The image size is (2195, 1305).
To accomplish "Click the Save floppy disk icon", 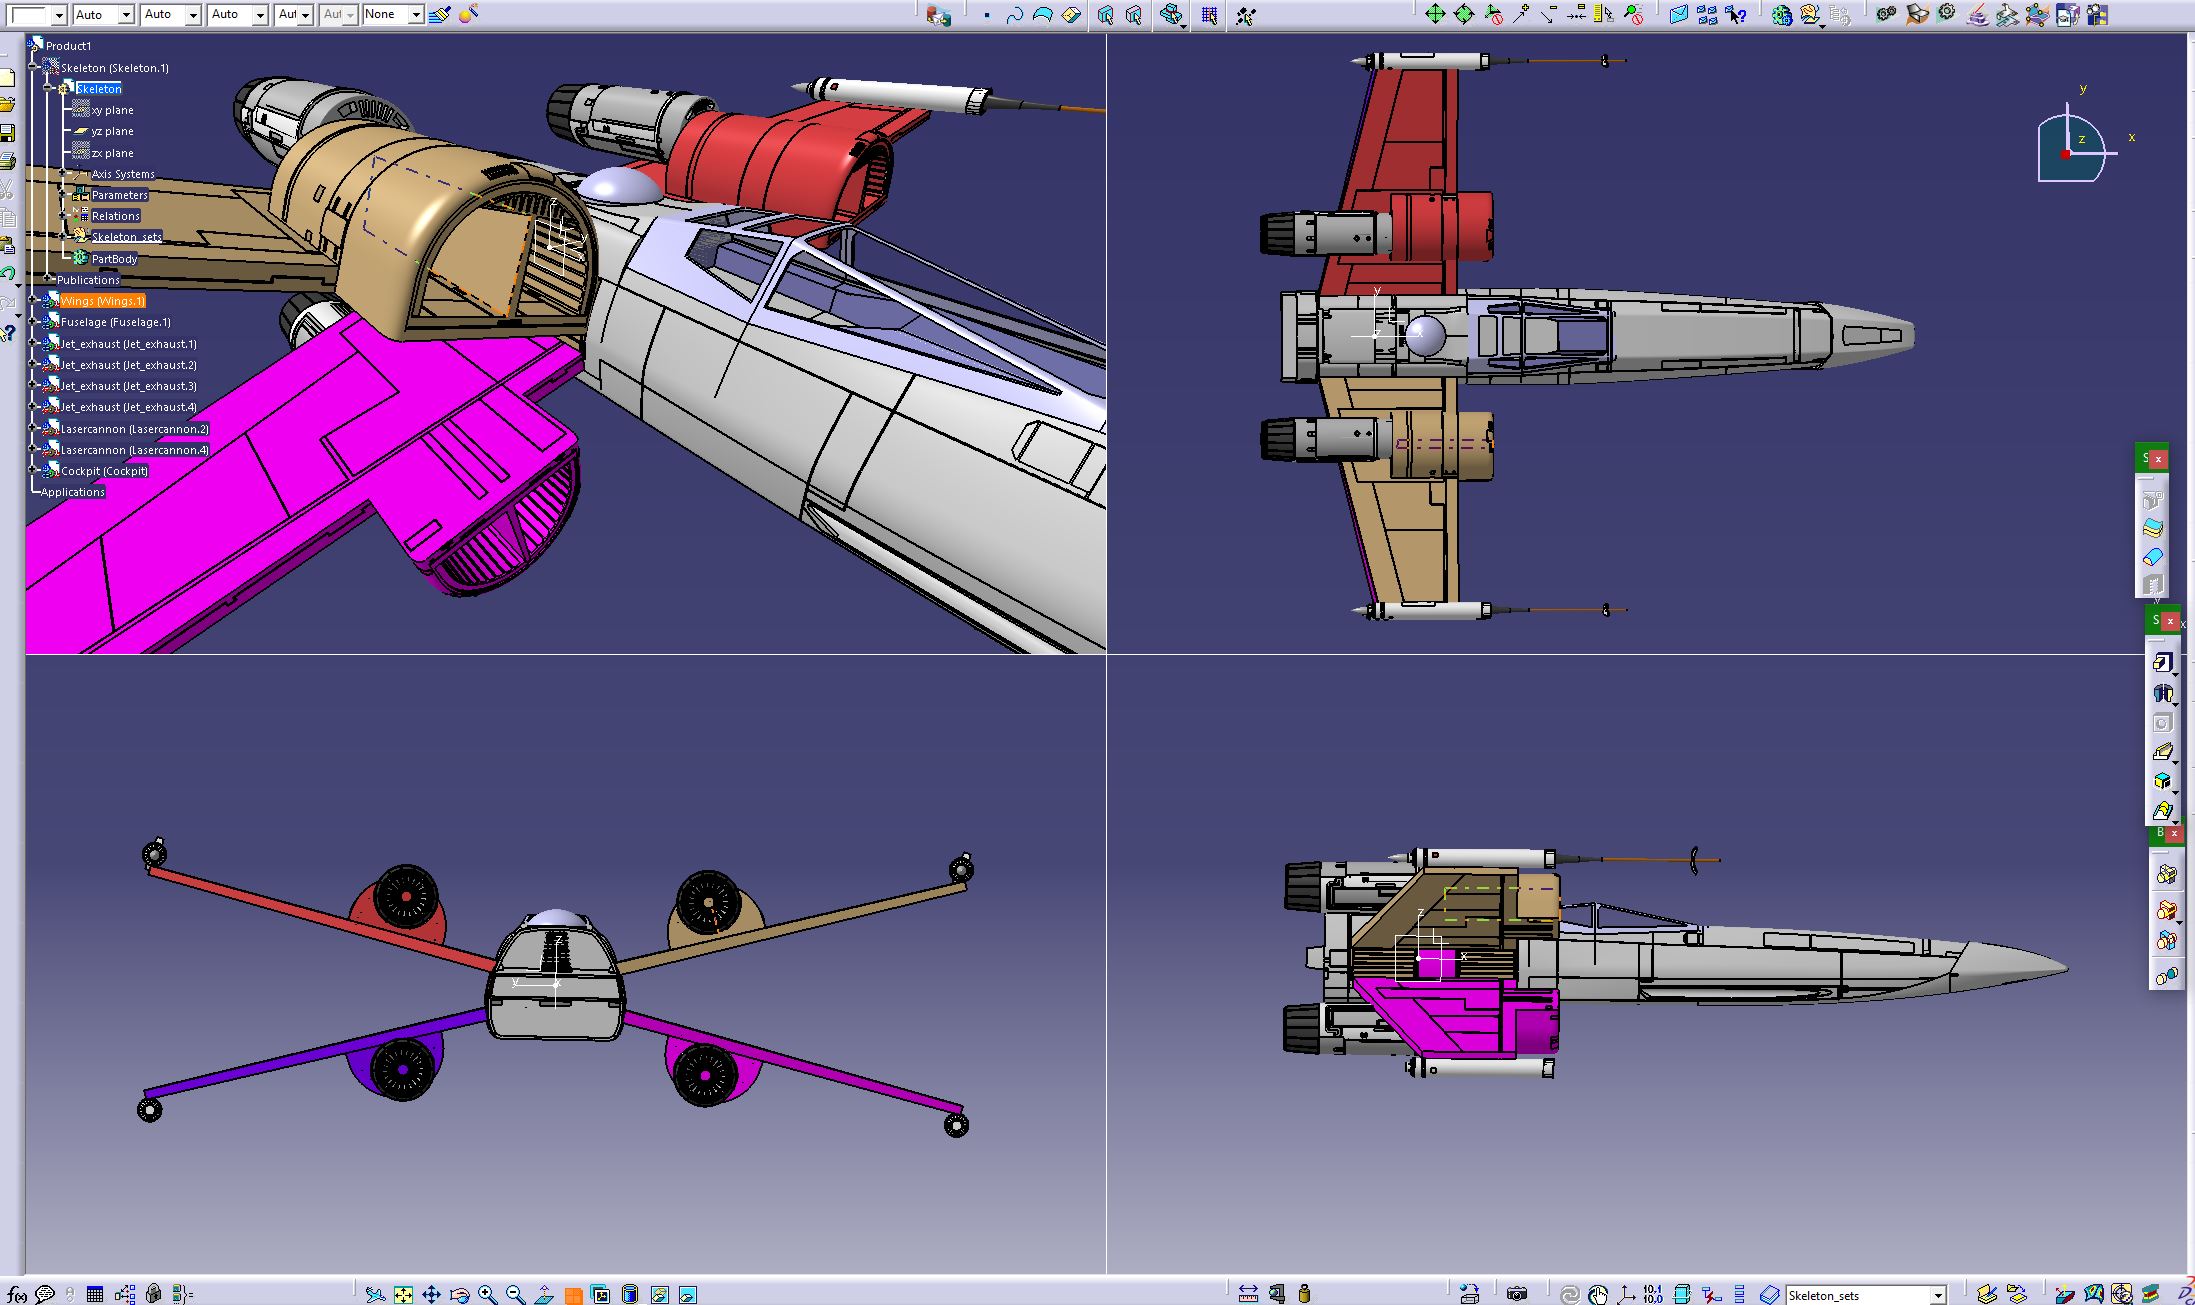I will point(7,133).
